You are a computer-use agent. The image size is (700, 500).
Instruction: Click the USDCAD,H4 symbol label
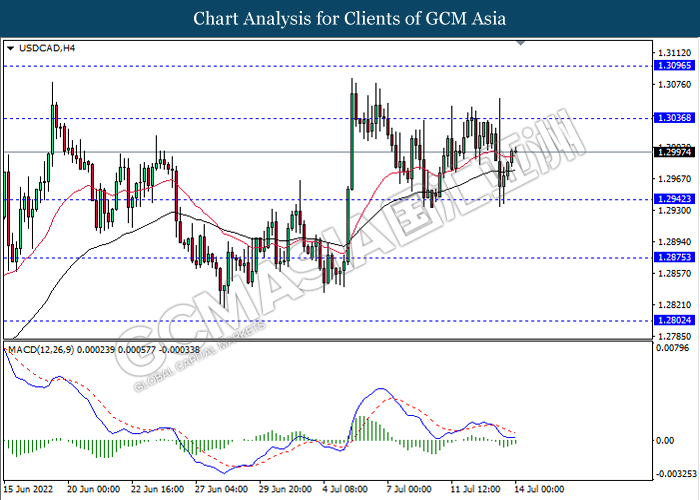pyautogui.click(x=47, y=48)
